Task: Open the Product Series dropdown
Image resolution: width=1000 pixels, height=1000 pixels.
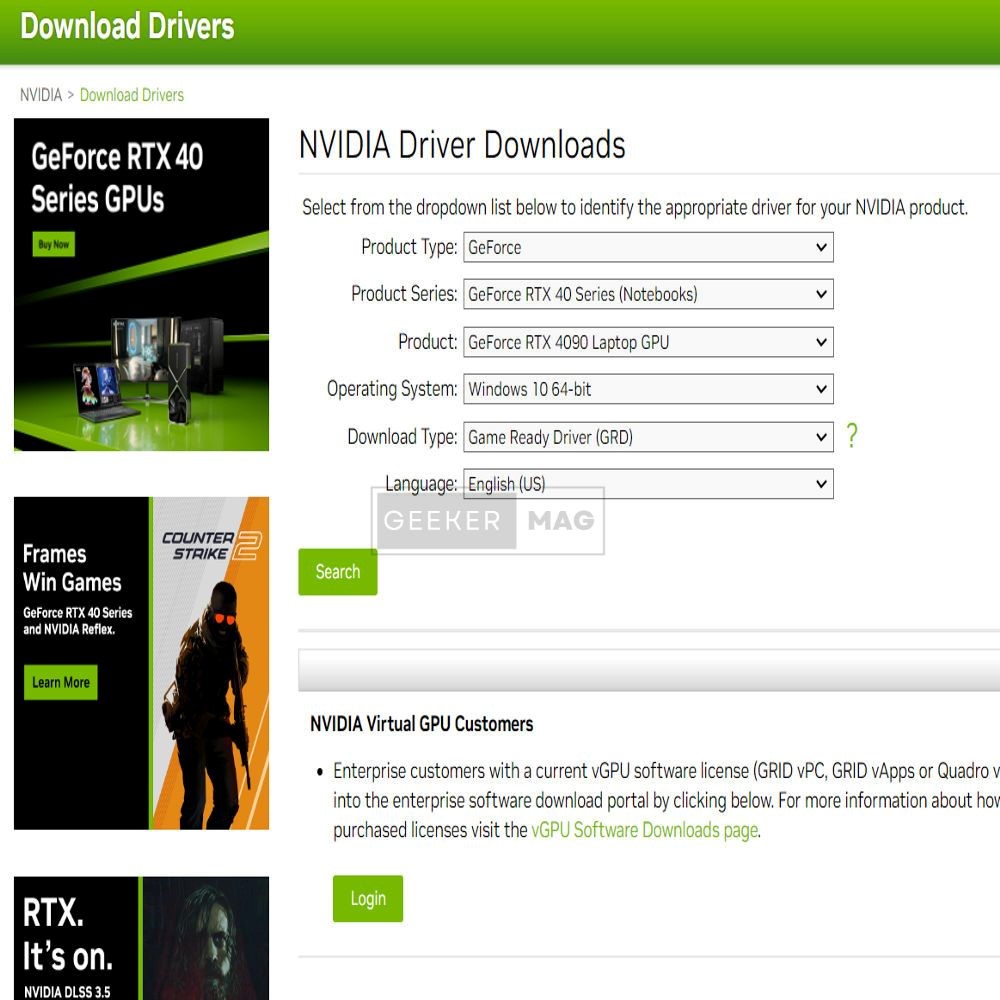Action: 648,294
